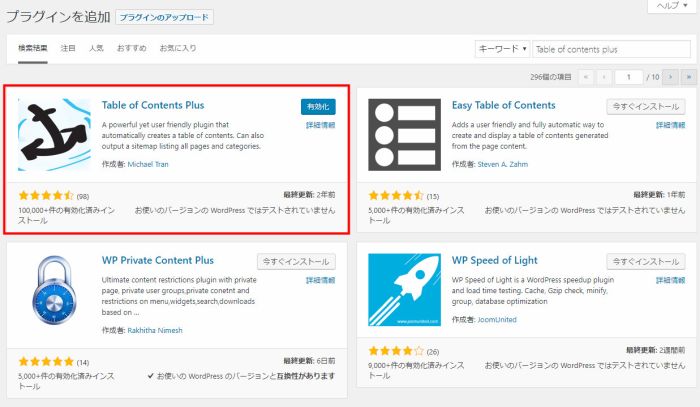The image size is (700, 407).
Task: Go to first page of plugin results
Action: 586,77
